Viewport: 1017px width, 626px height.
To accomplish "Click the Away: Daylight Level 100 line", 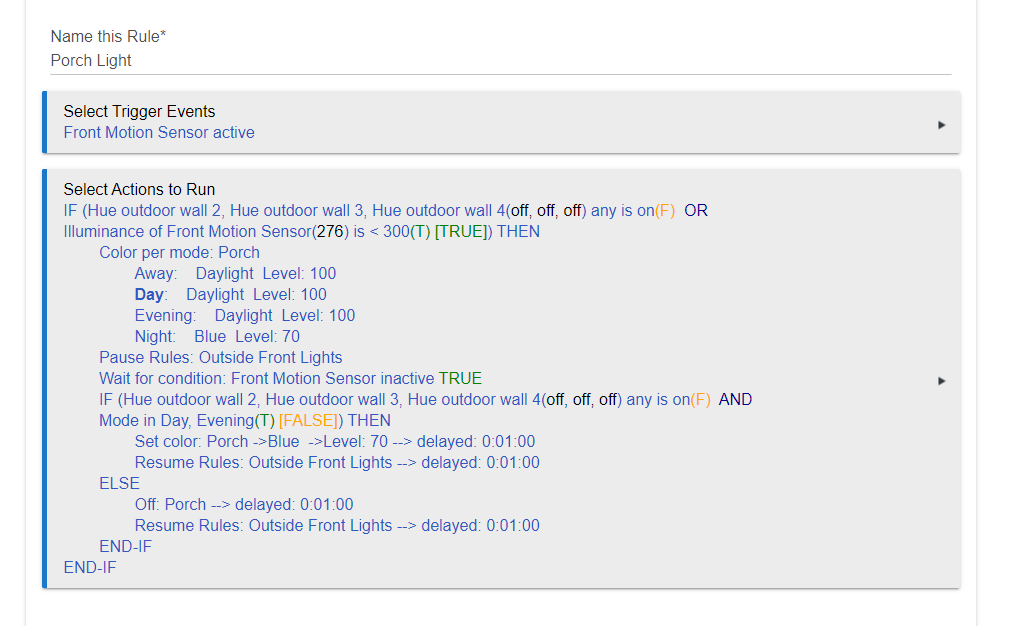I will (x=235, y=273).
